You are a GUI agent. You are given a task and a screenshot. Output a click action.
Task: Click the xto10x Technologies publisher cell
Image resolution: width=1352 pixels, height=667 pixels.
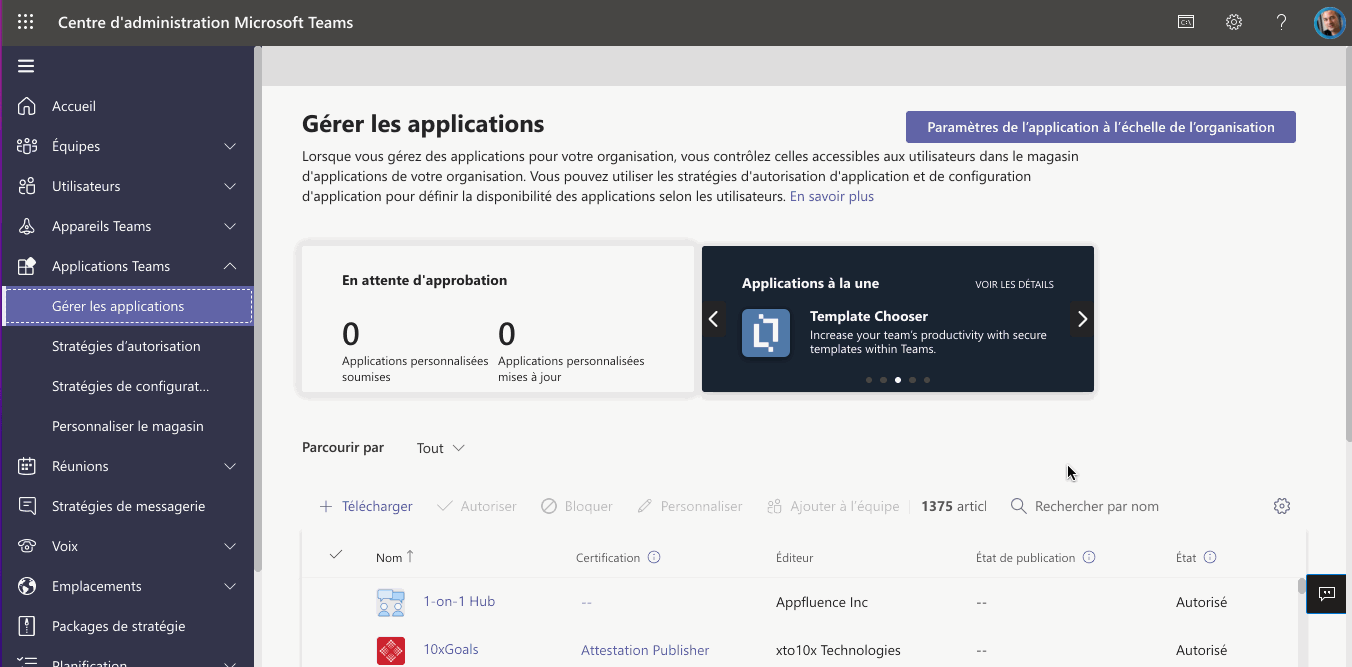[838, 650]
